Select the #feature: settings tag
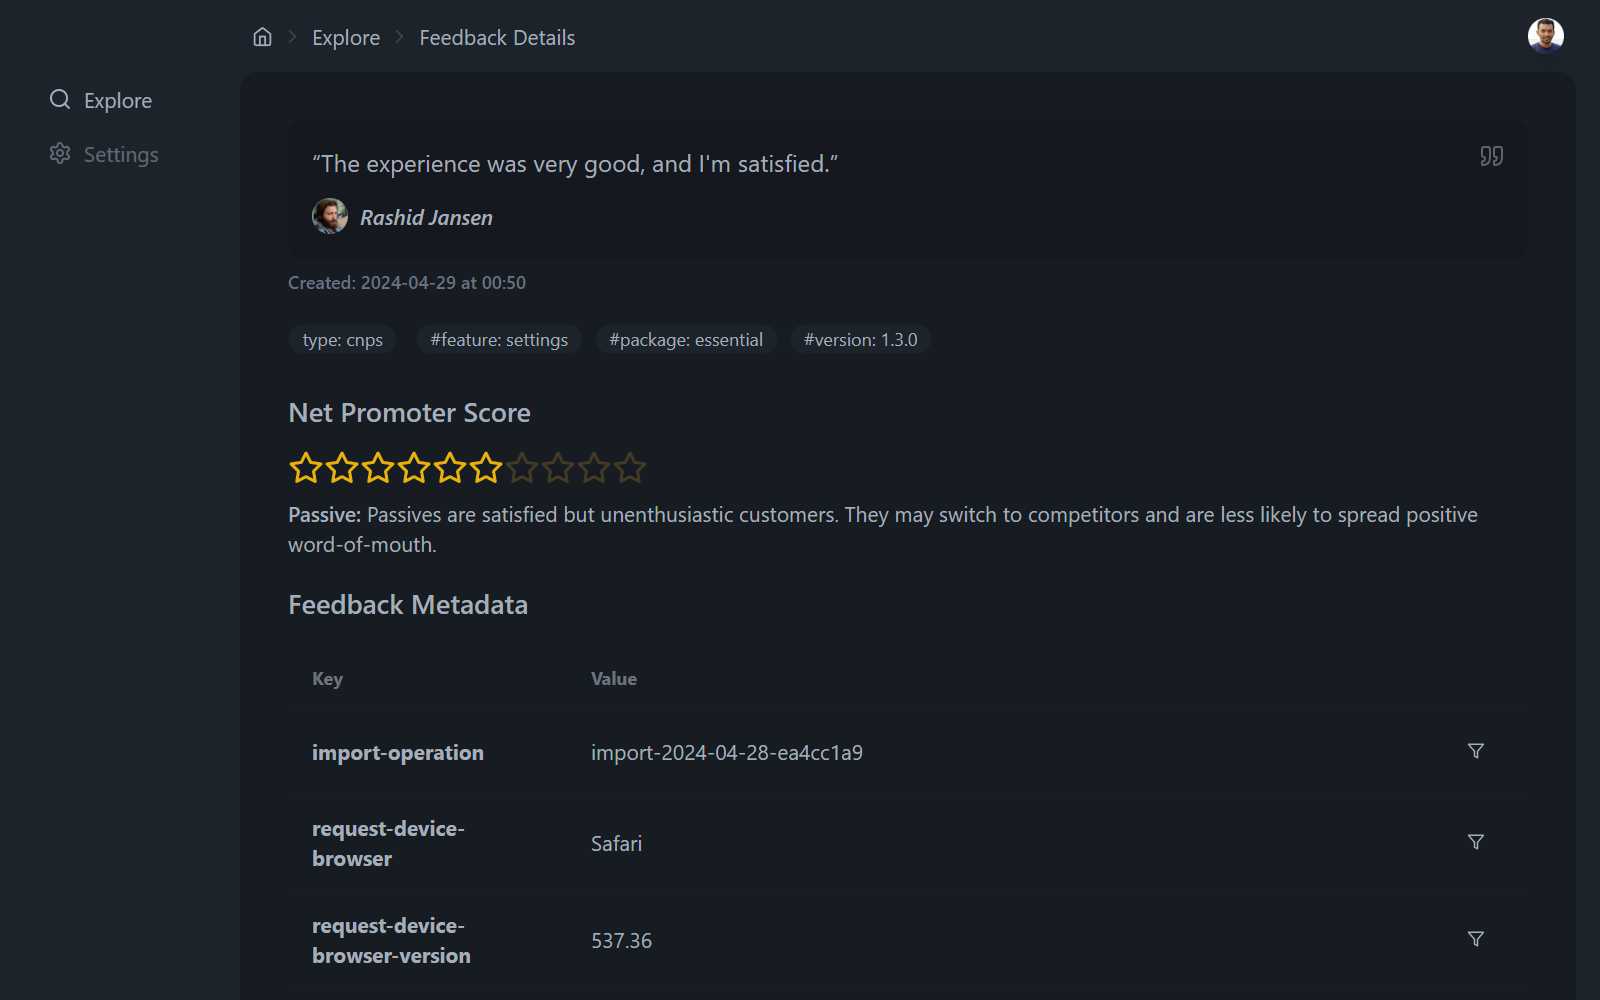This screenshot has height=1000, width=1600. click(499, 340)
